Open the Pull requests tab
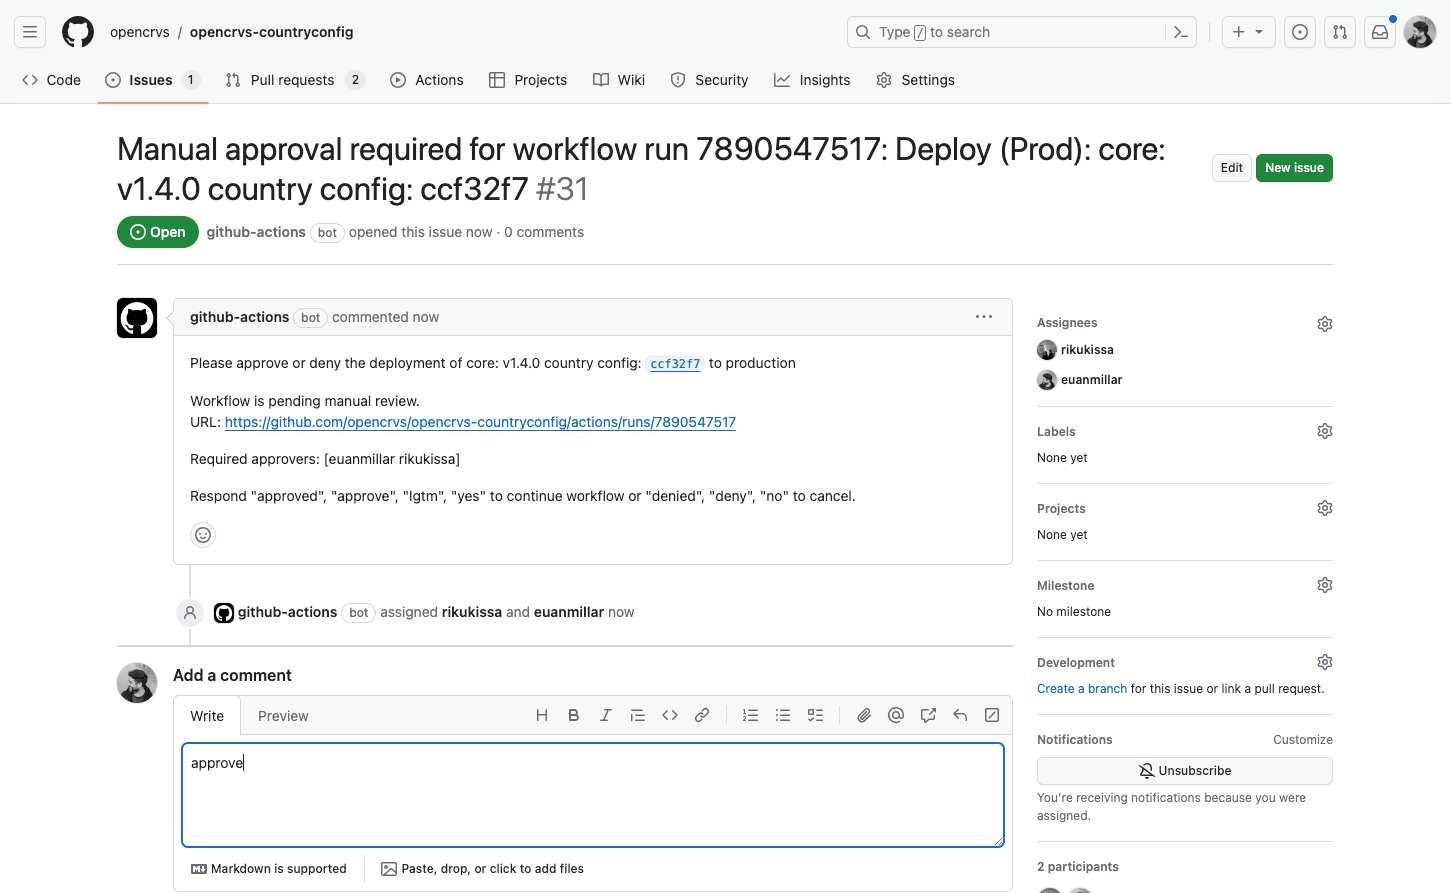 pyautogui.click(x=292, y=80)
